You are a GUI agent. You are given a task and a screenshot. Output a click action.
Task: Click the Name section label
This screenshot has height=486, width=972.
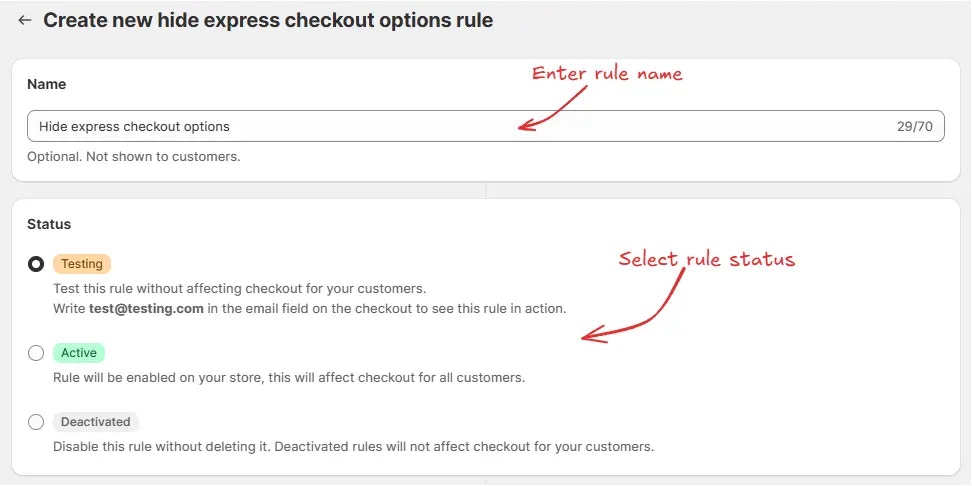(x=46, y=84)
